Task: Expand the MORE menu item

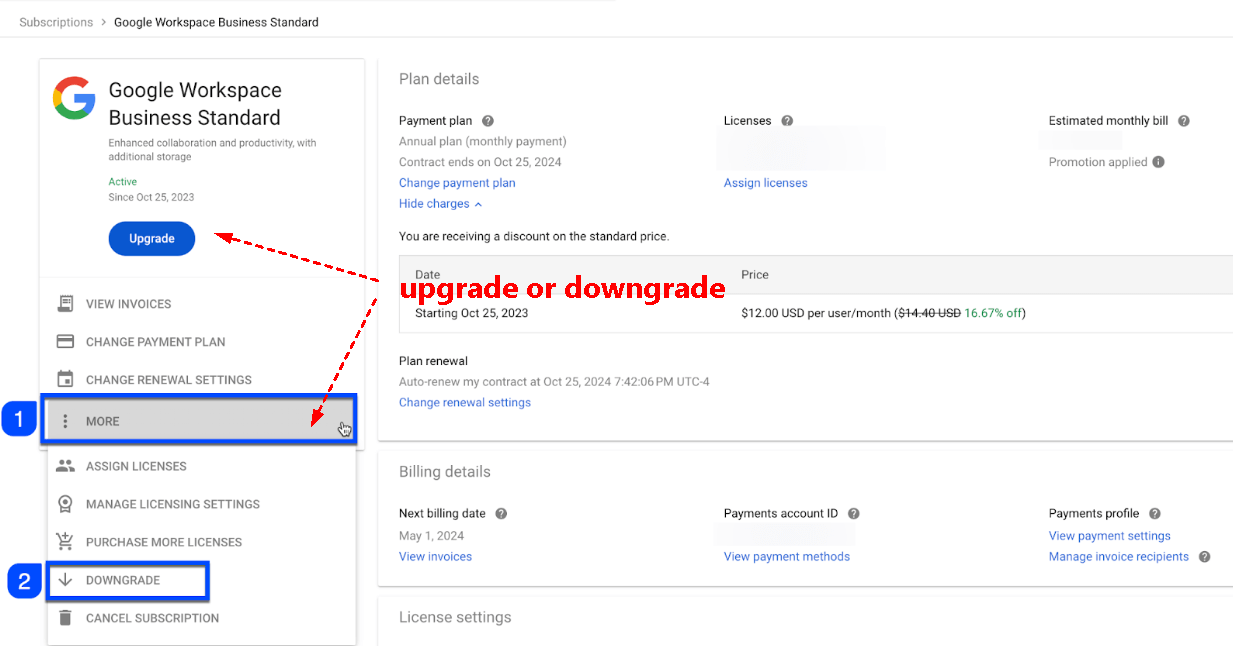Action: coord(197,421)
